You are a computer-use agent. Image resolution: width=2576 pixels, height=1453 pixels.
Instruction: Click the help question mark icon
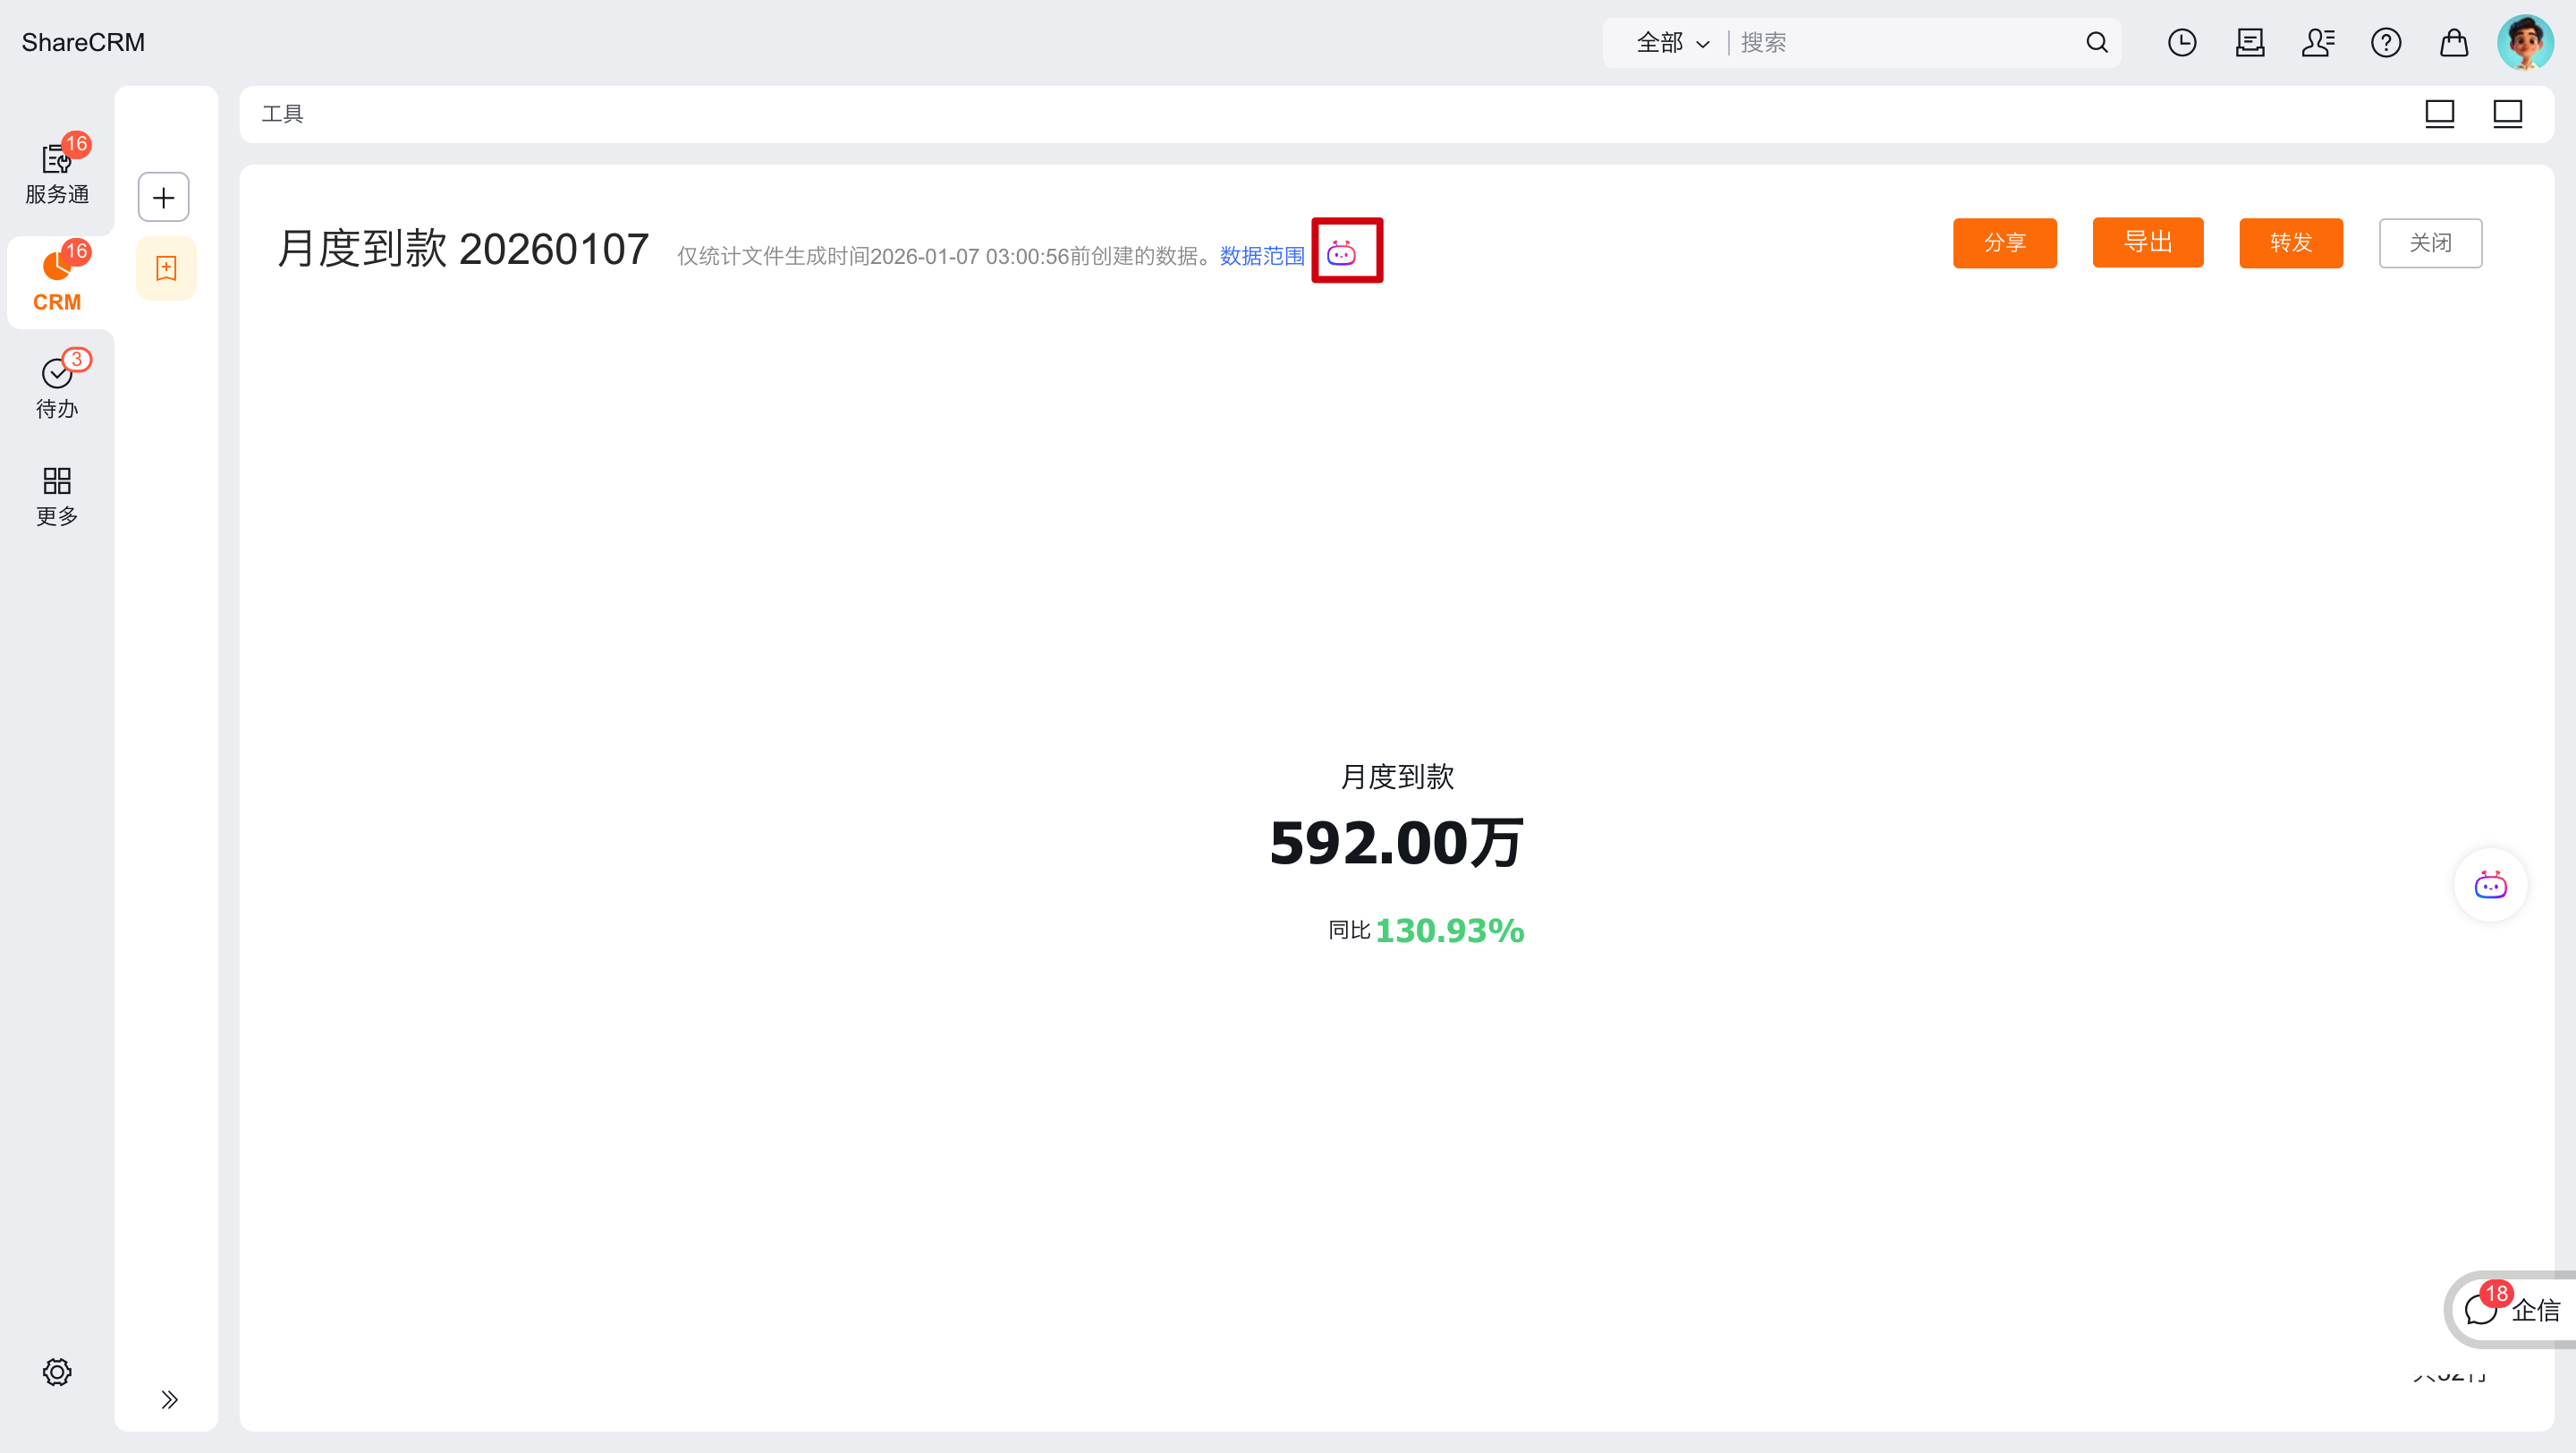point(2385,43)
